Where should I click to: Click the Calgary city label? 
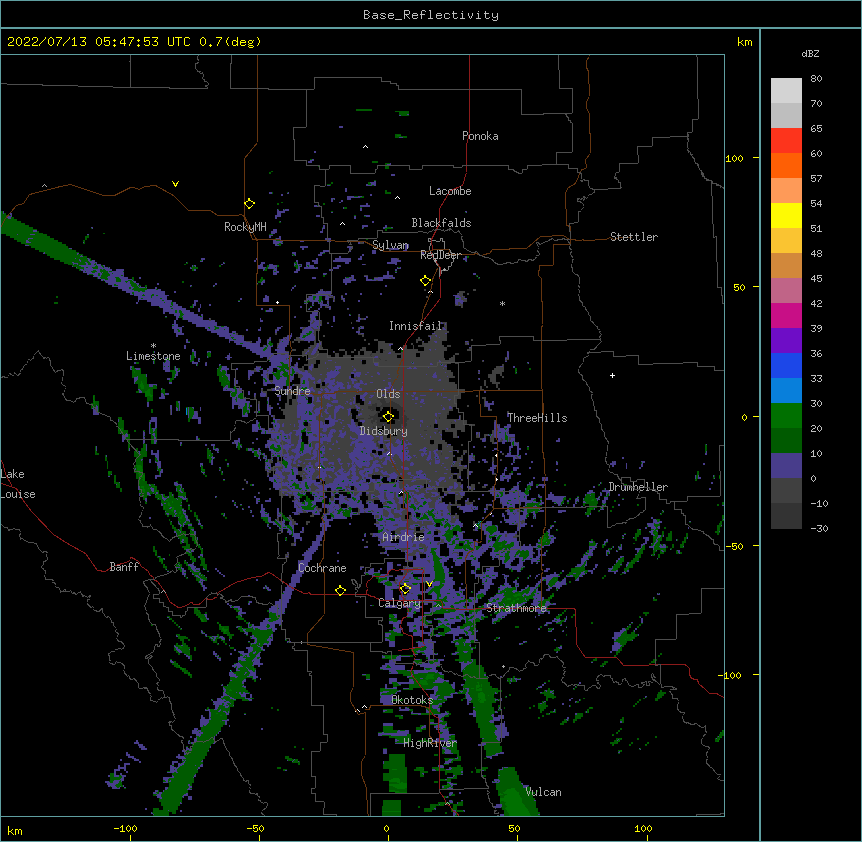[x=399, y=603]
